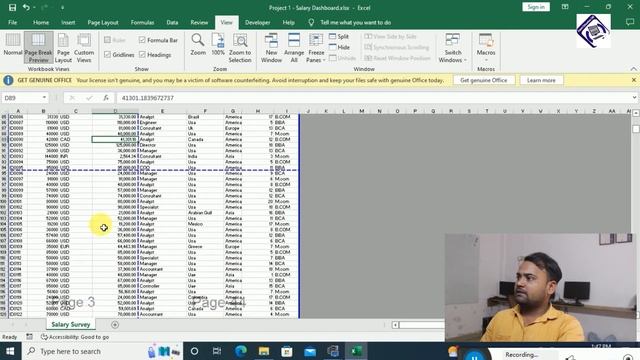Click the Accessibility status indicator

[75, 337]
